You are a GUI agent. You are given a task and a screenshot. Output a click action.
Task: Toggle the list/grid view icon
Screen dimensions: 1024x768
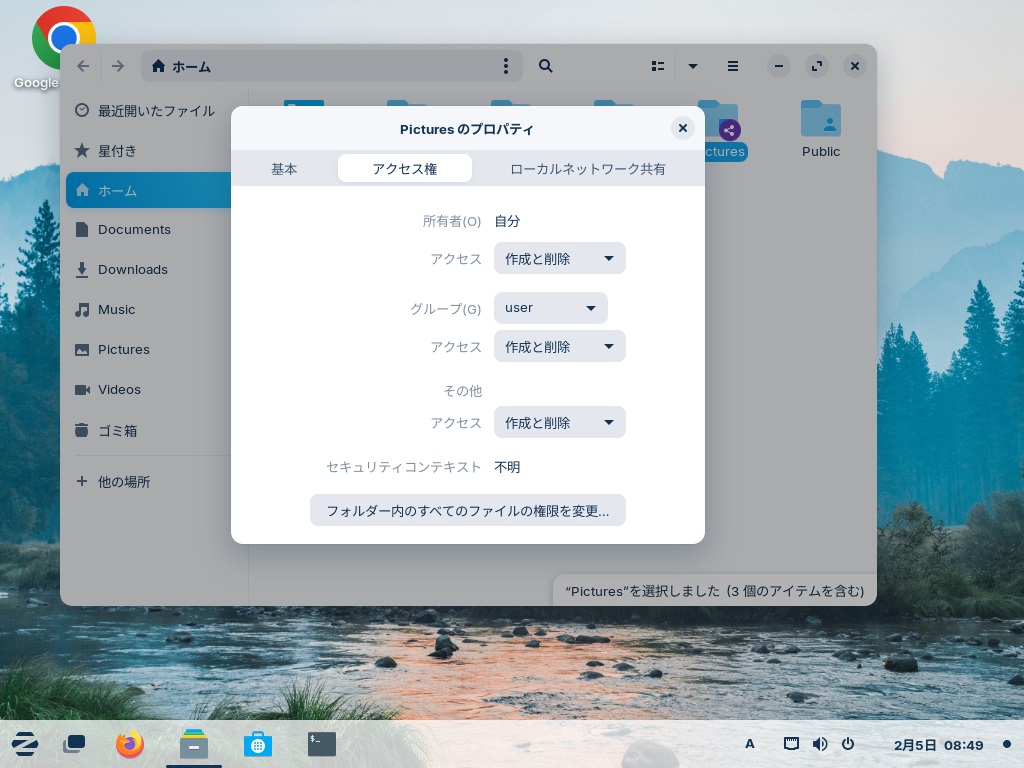(658, 66)
